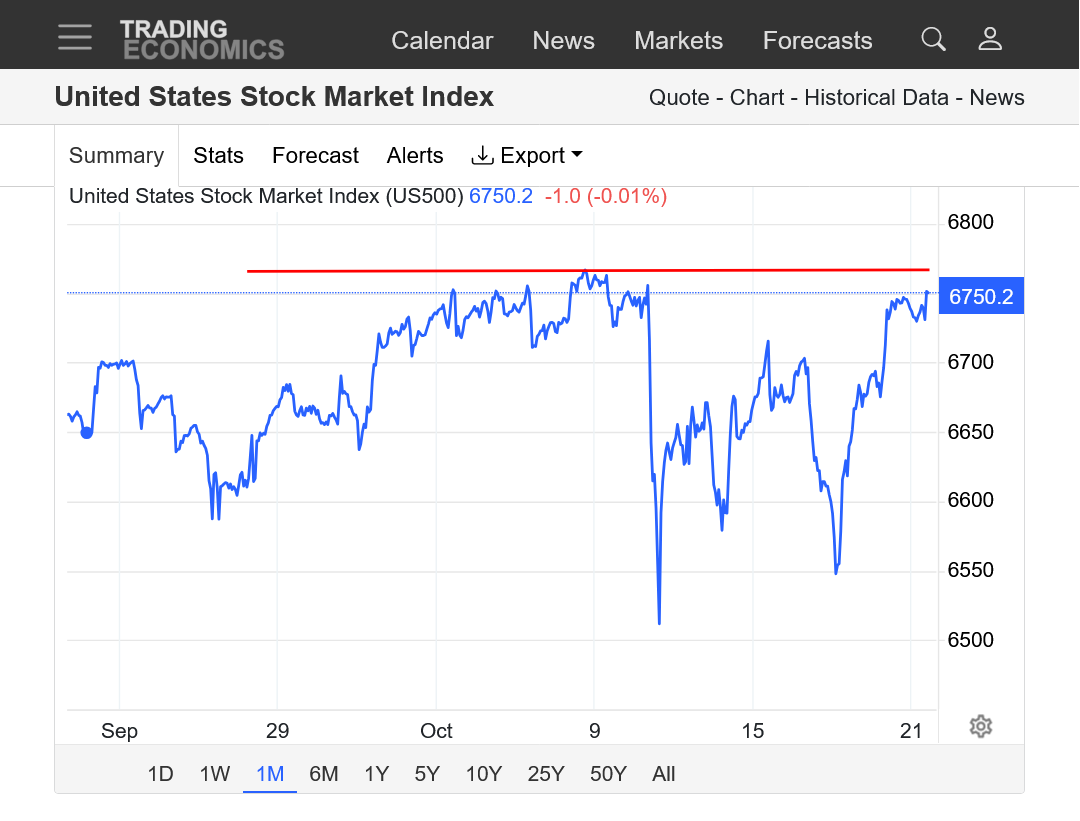
Task: Go to the Markets menu
Action: coord(678,40)
